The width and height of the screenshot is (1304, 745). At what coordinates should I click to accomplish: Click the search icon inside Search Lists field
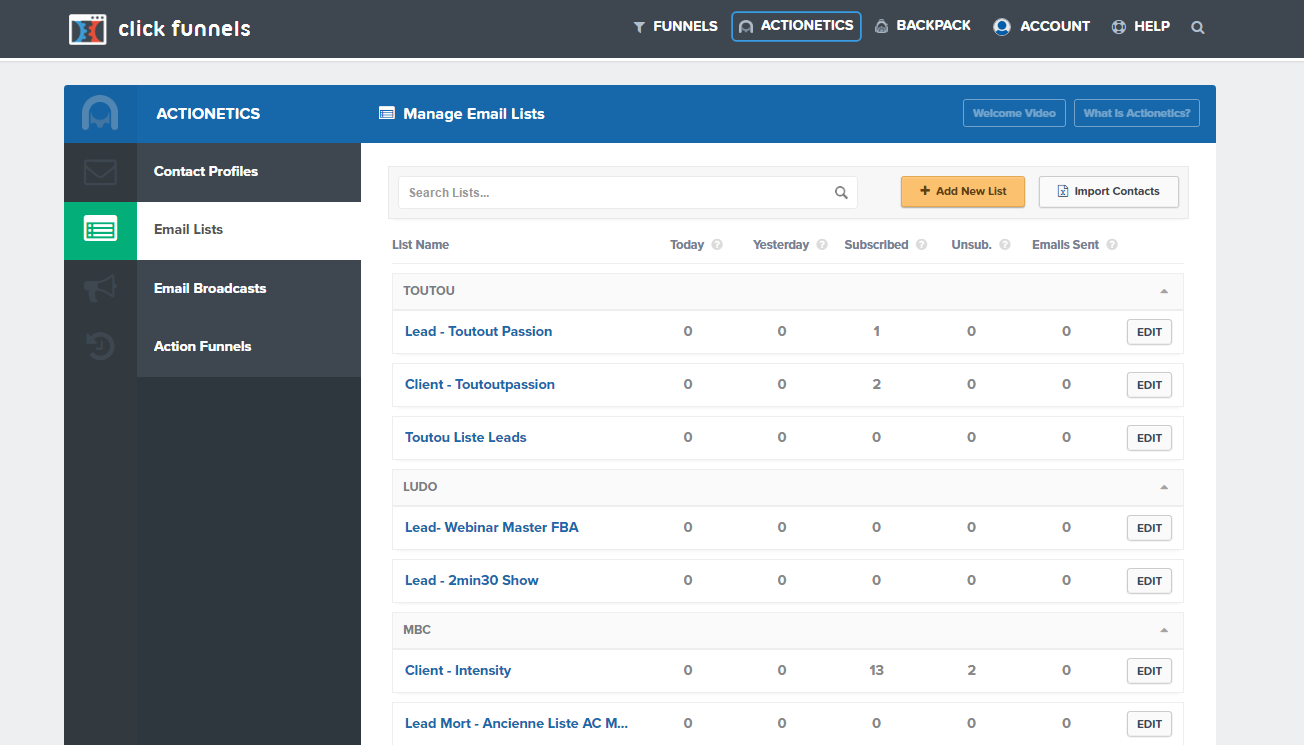click(x=841, y=193)
